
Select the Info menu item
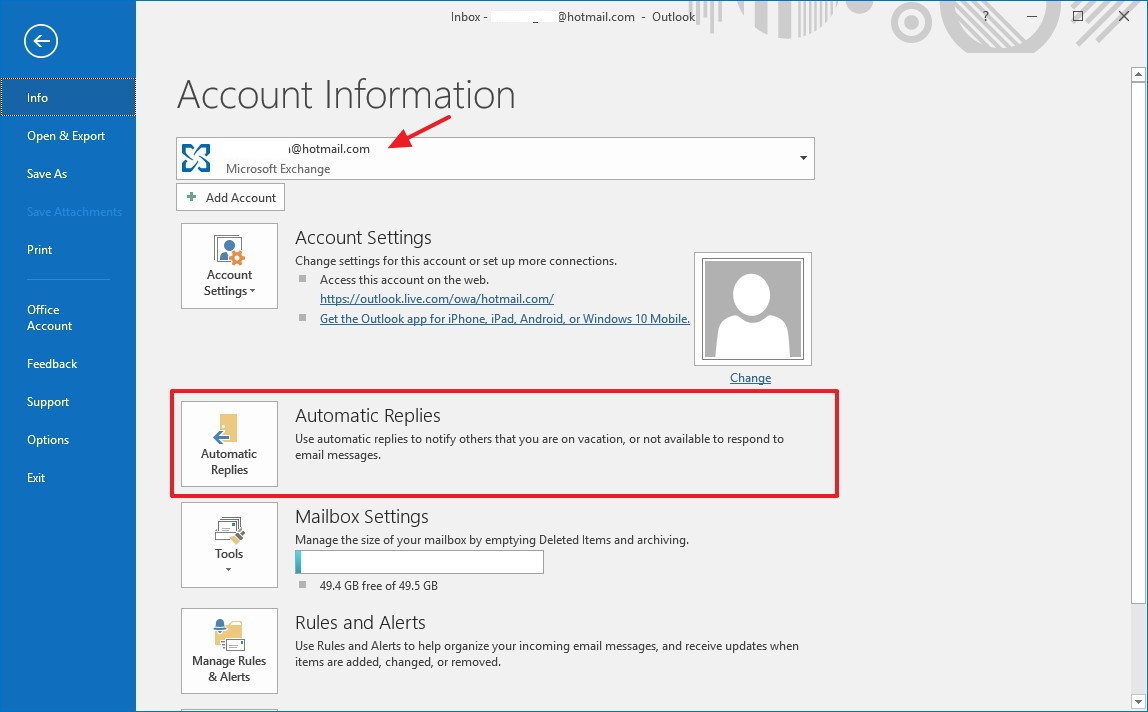tap(68, 97)
